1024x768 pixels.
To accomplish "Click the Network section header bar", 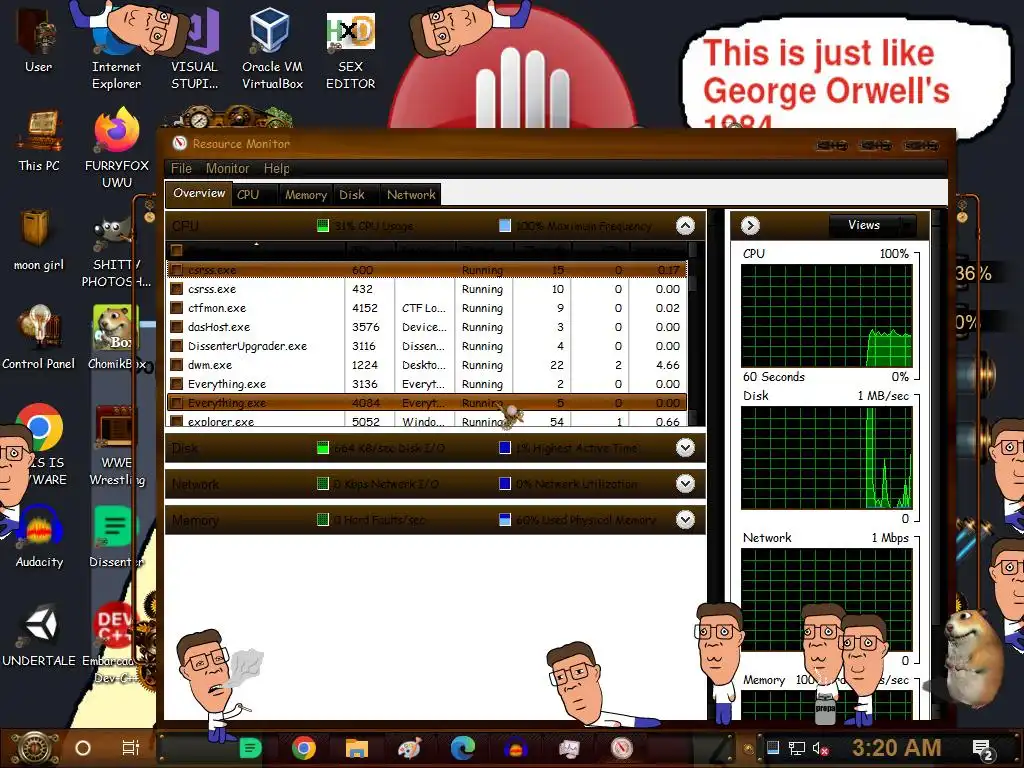I will [435, 484].
